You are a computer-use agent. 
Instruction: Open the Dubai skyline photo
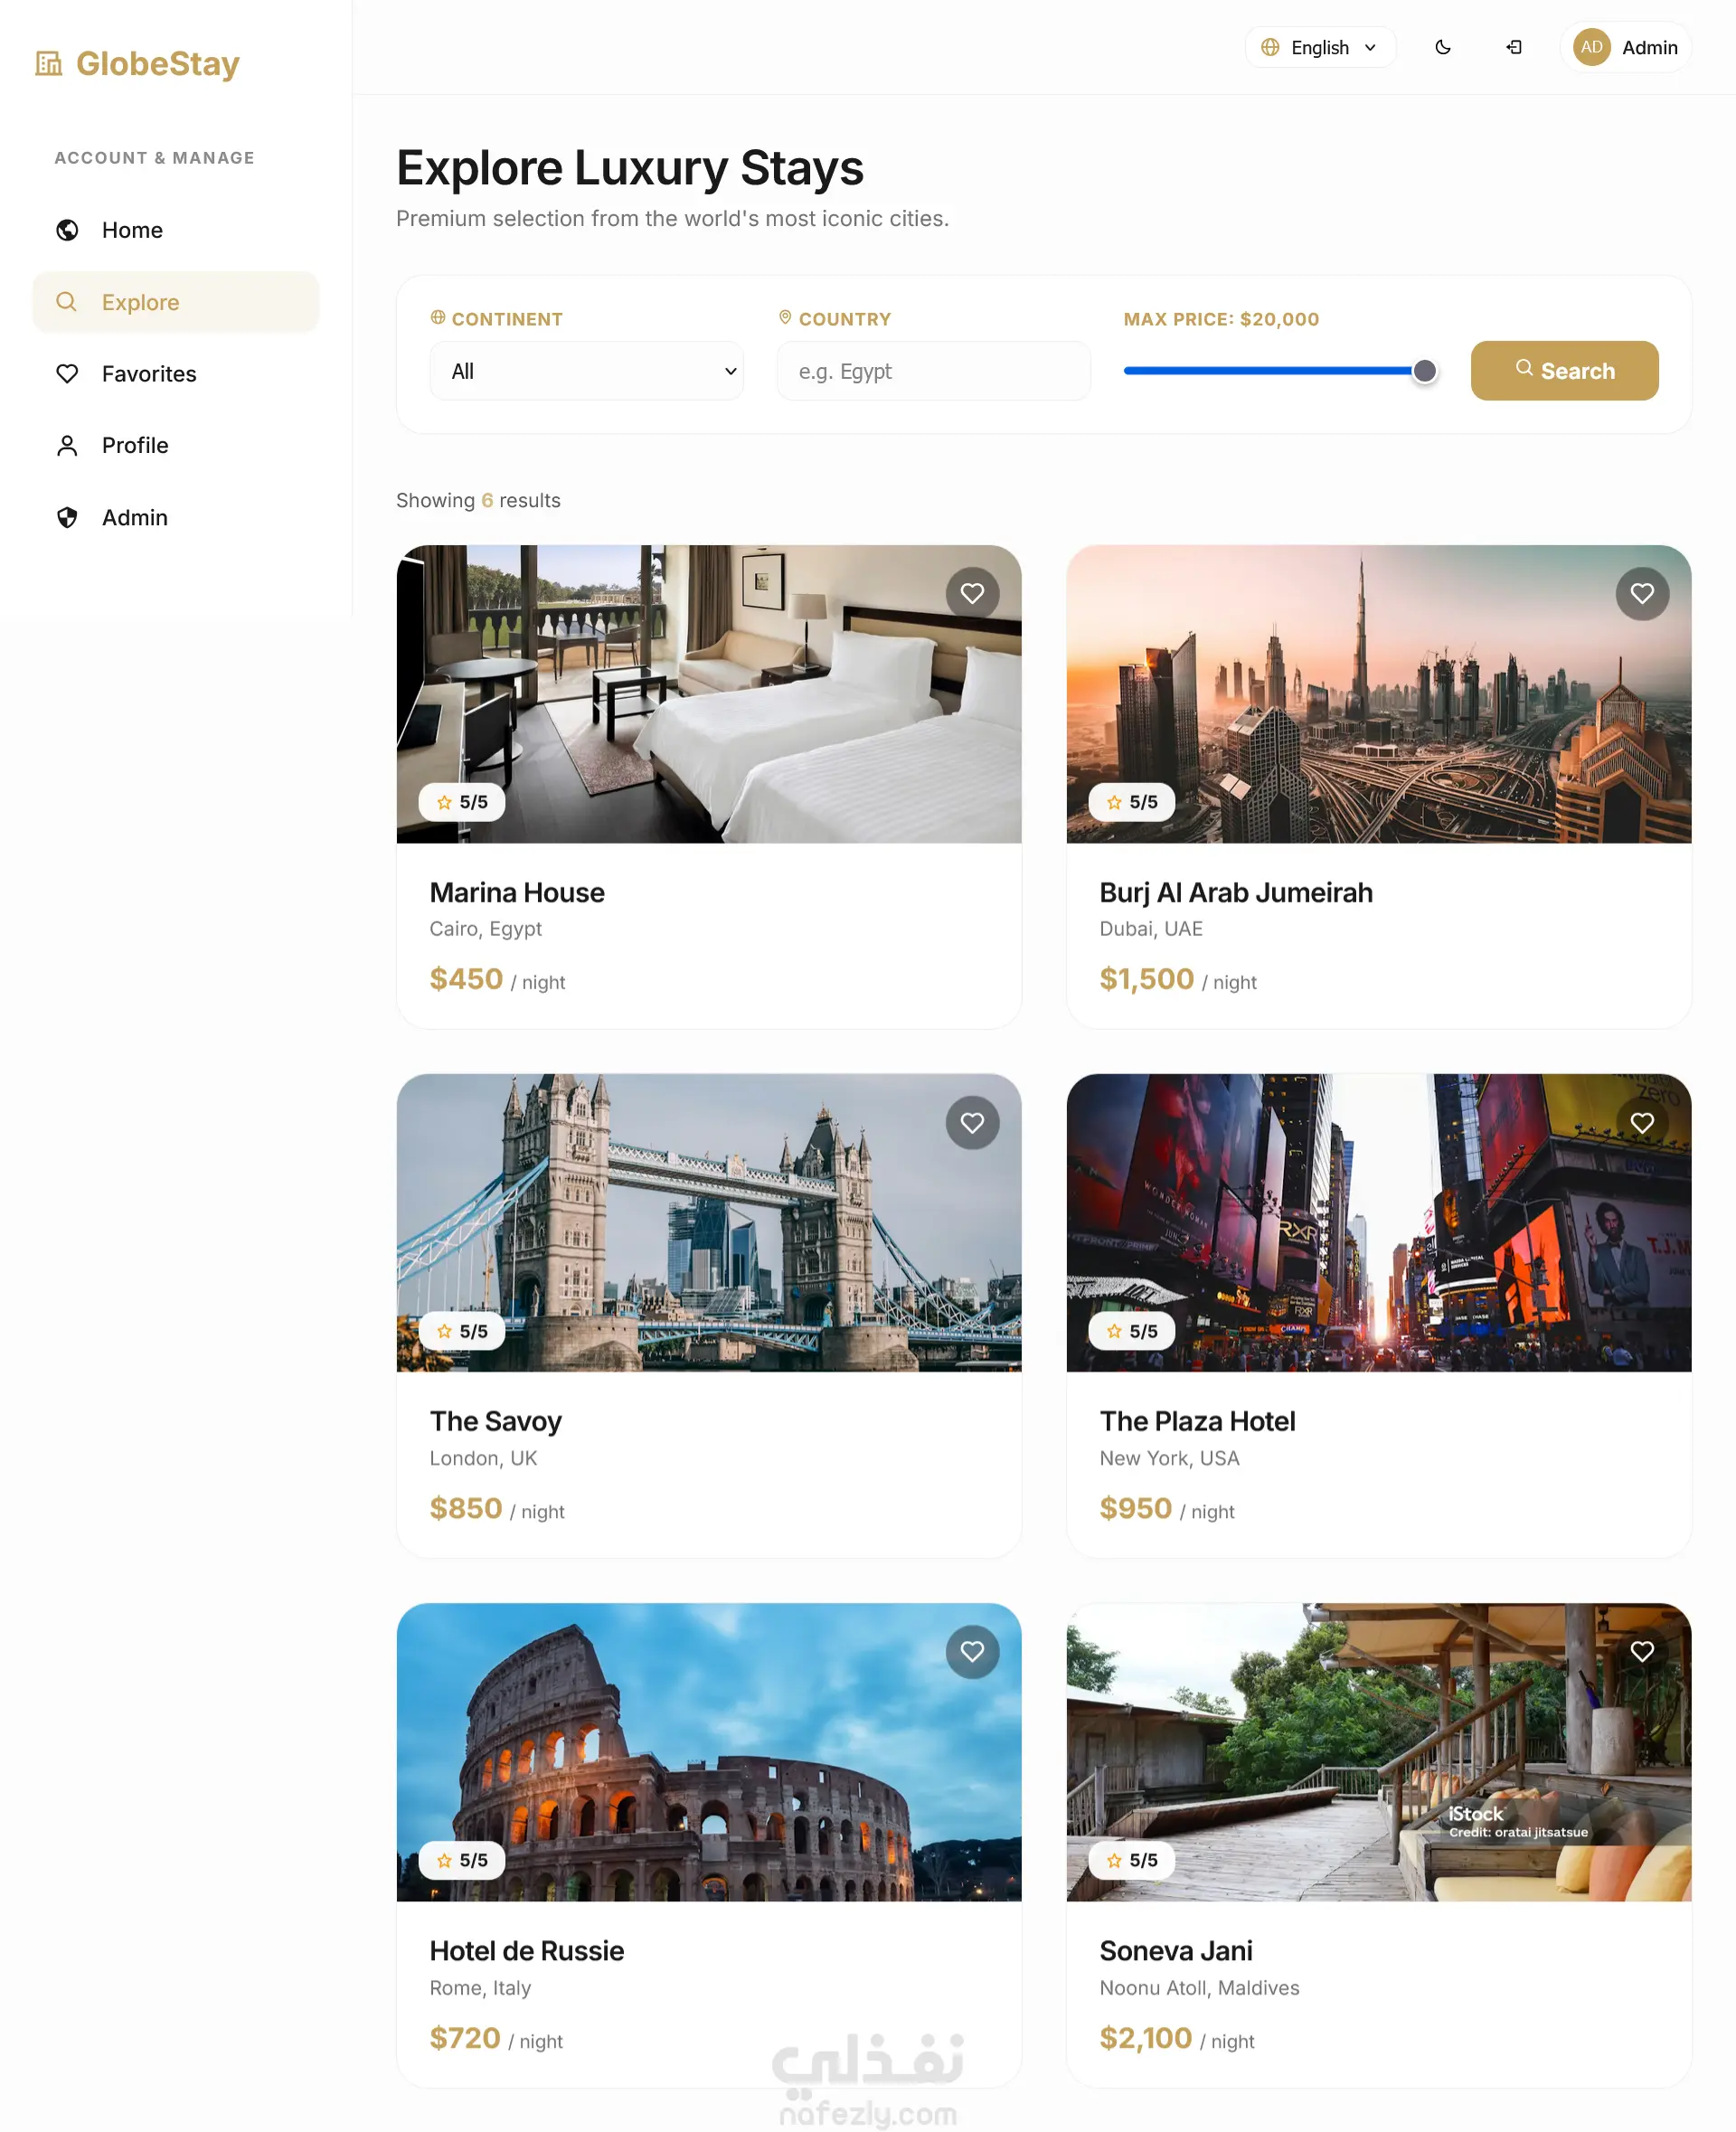point(1379,694)
